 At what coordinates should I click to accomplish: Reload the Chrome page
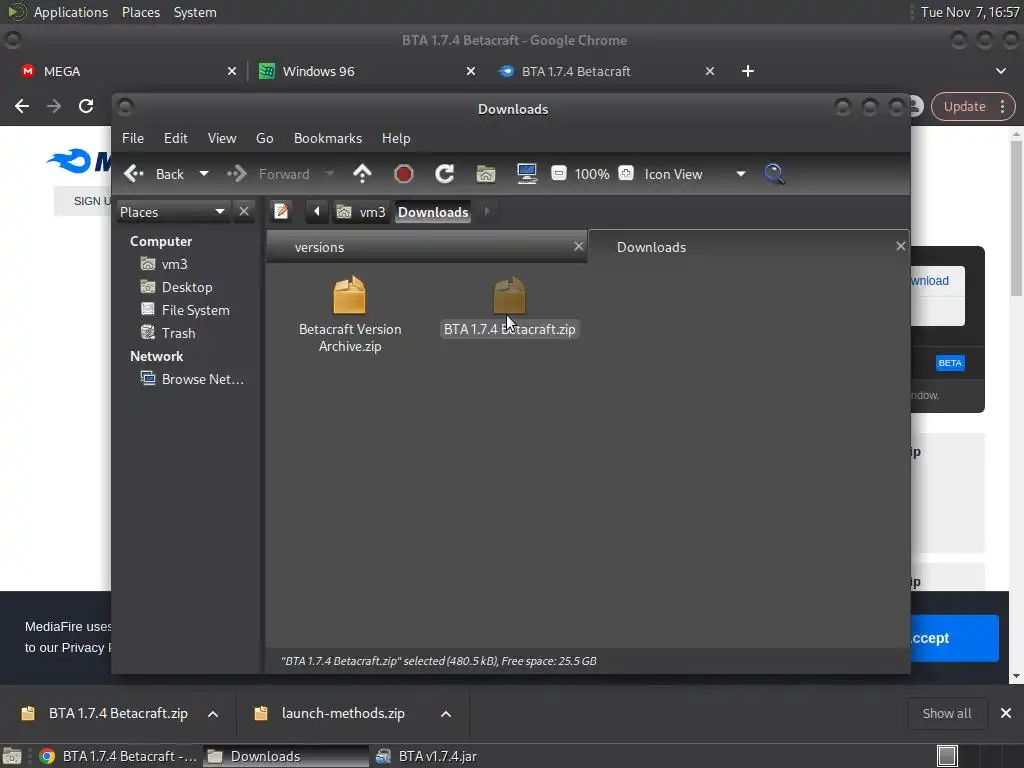(86, 106)
